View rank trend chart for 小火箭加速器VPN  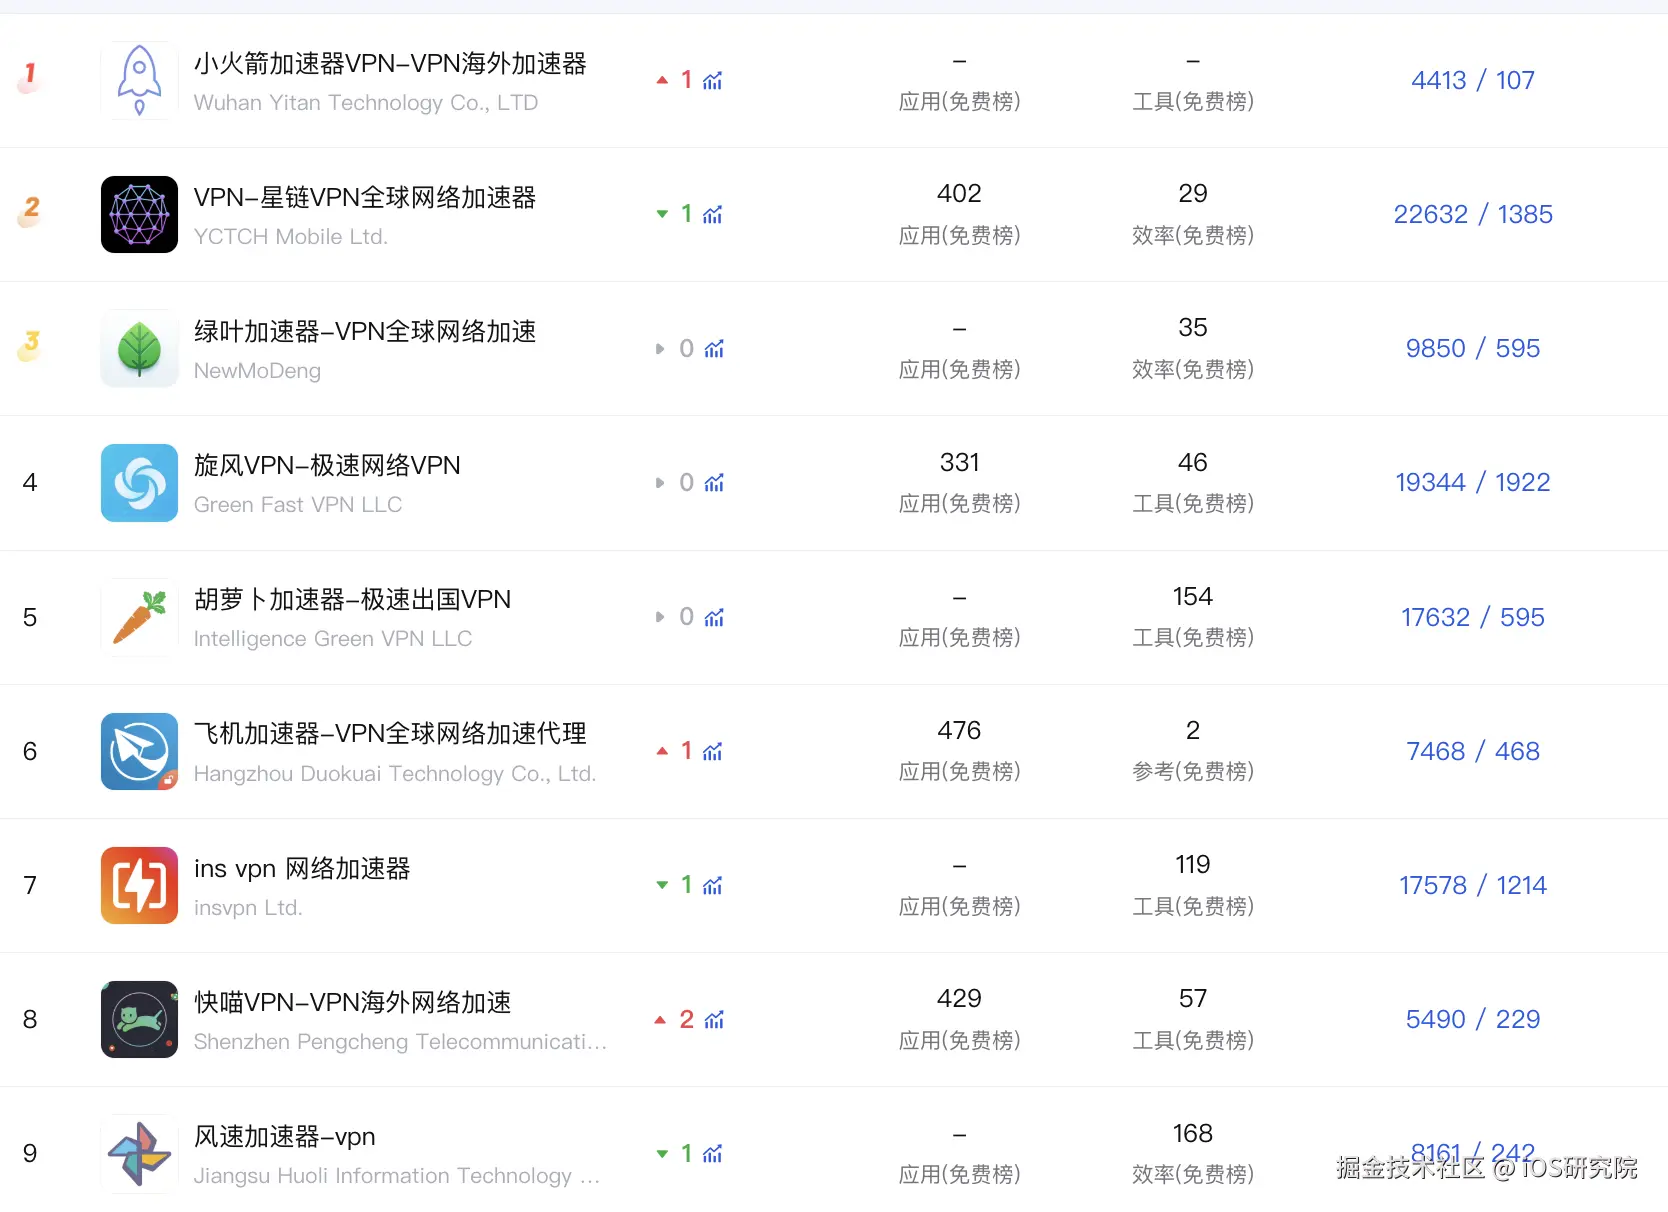coord(712,80)
